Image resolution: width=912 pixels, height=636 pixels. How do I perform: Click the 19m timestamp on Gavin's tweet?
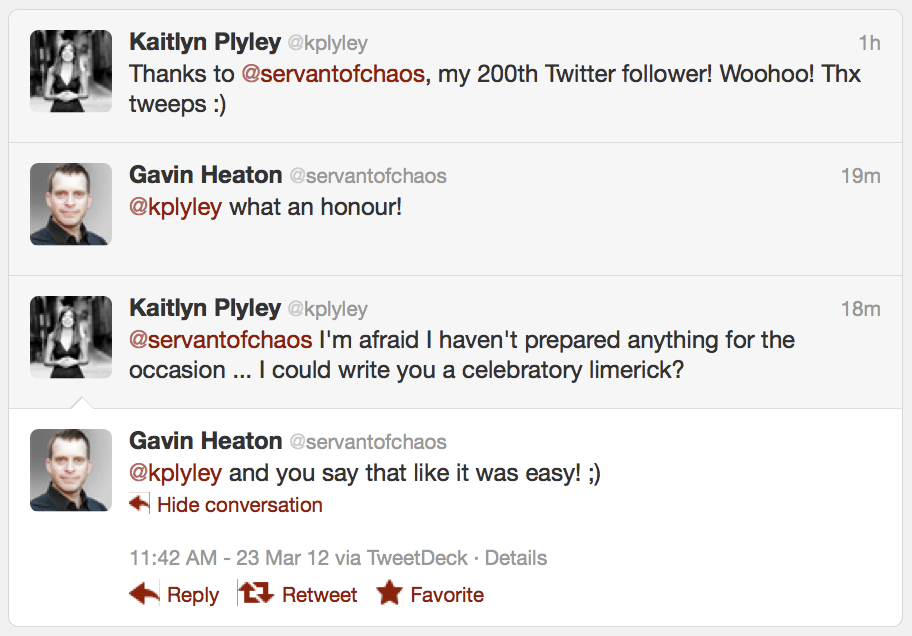[x=860, y=176]
